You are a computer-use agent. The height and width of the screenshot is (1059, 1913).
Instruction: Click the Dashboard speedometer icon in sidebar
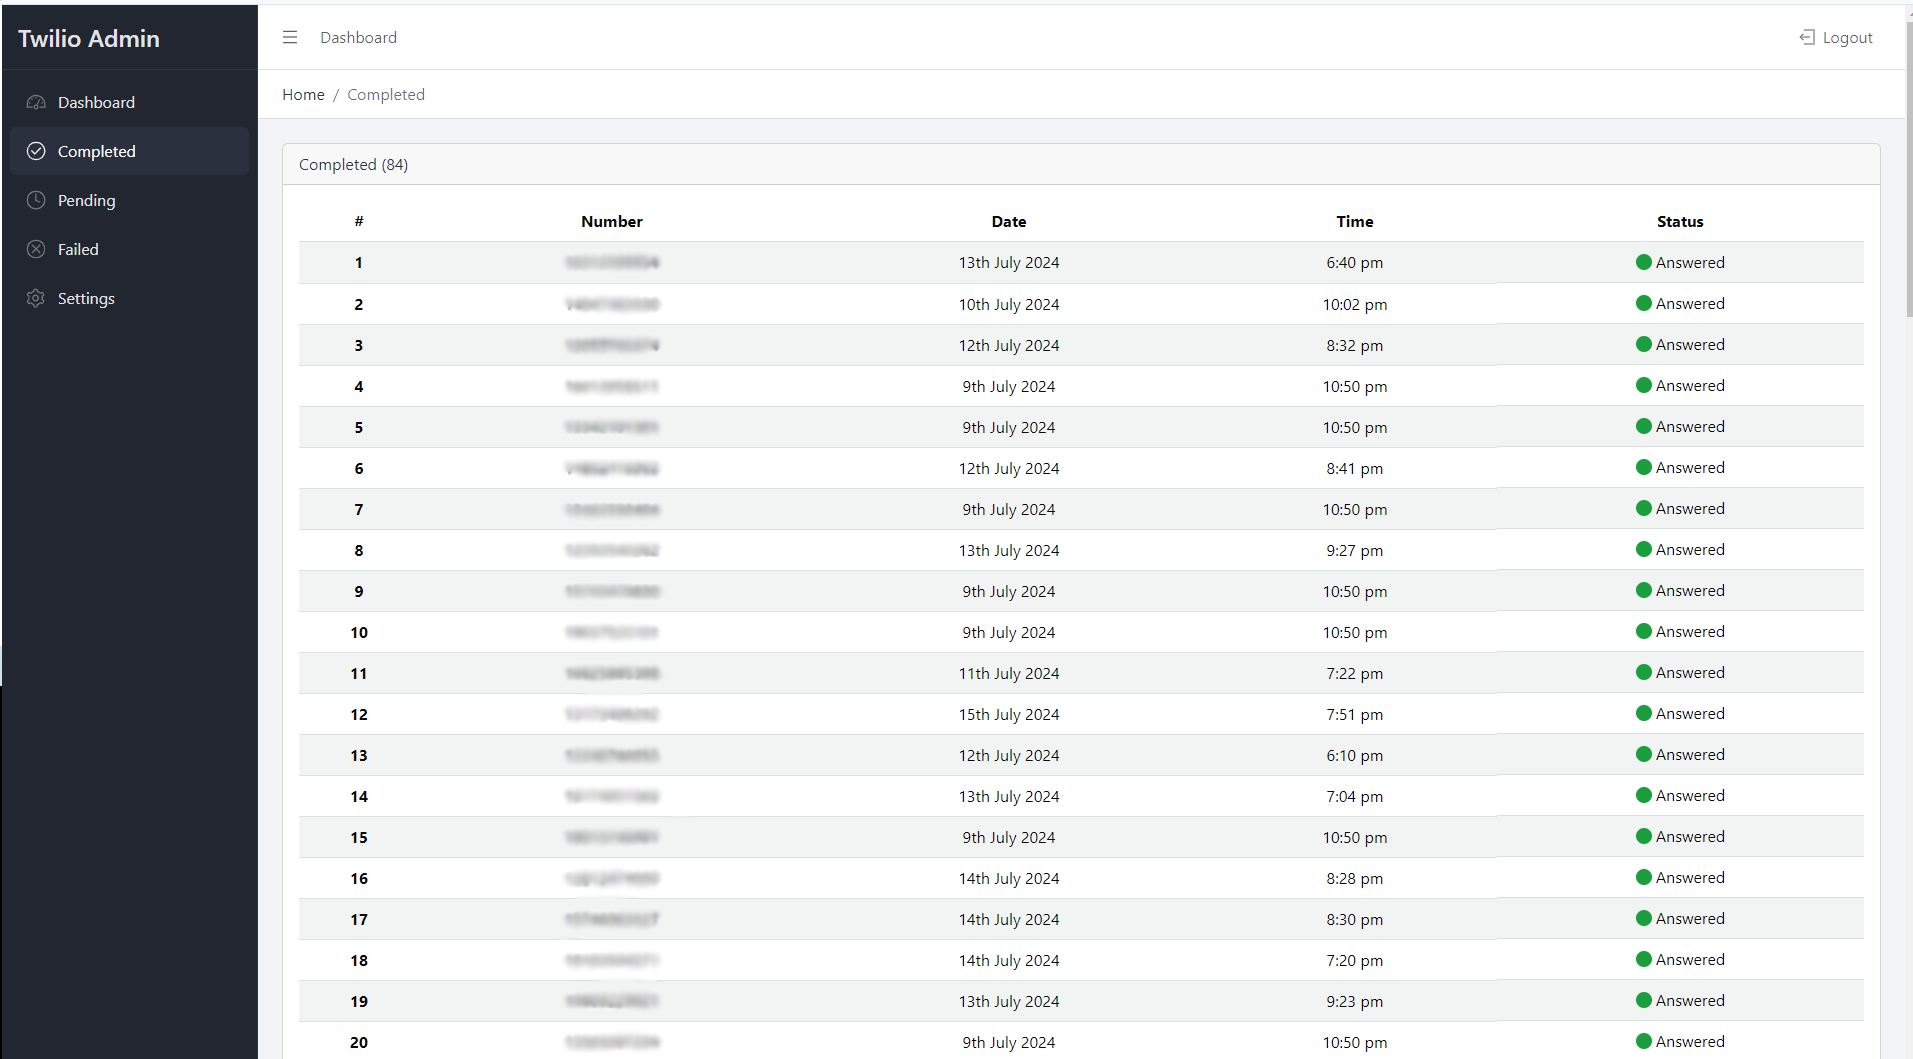[x=36, y=102]
